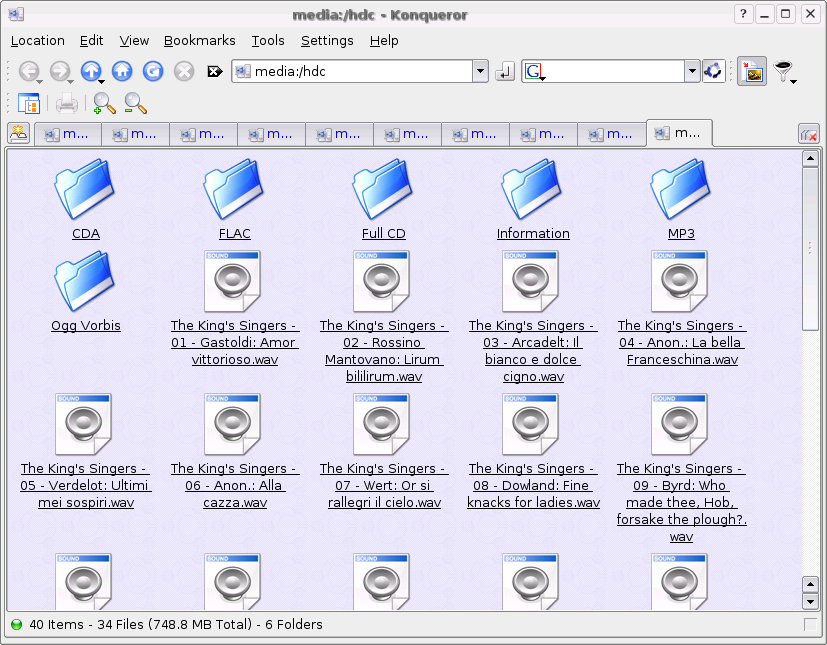The height and width of the screenshot is (645, 827).
Task: Toggle the checkbox at the status bar's right end
Action: point(810,624)
